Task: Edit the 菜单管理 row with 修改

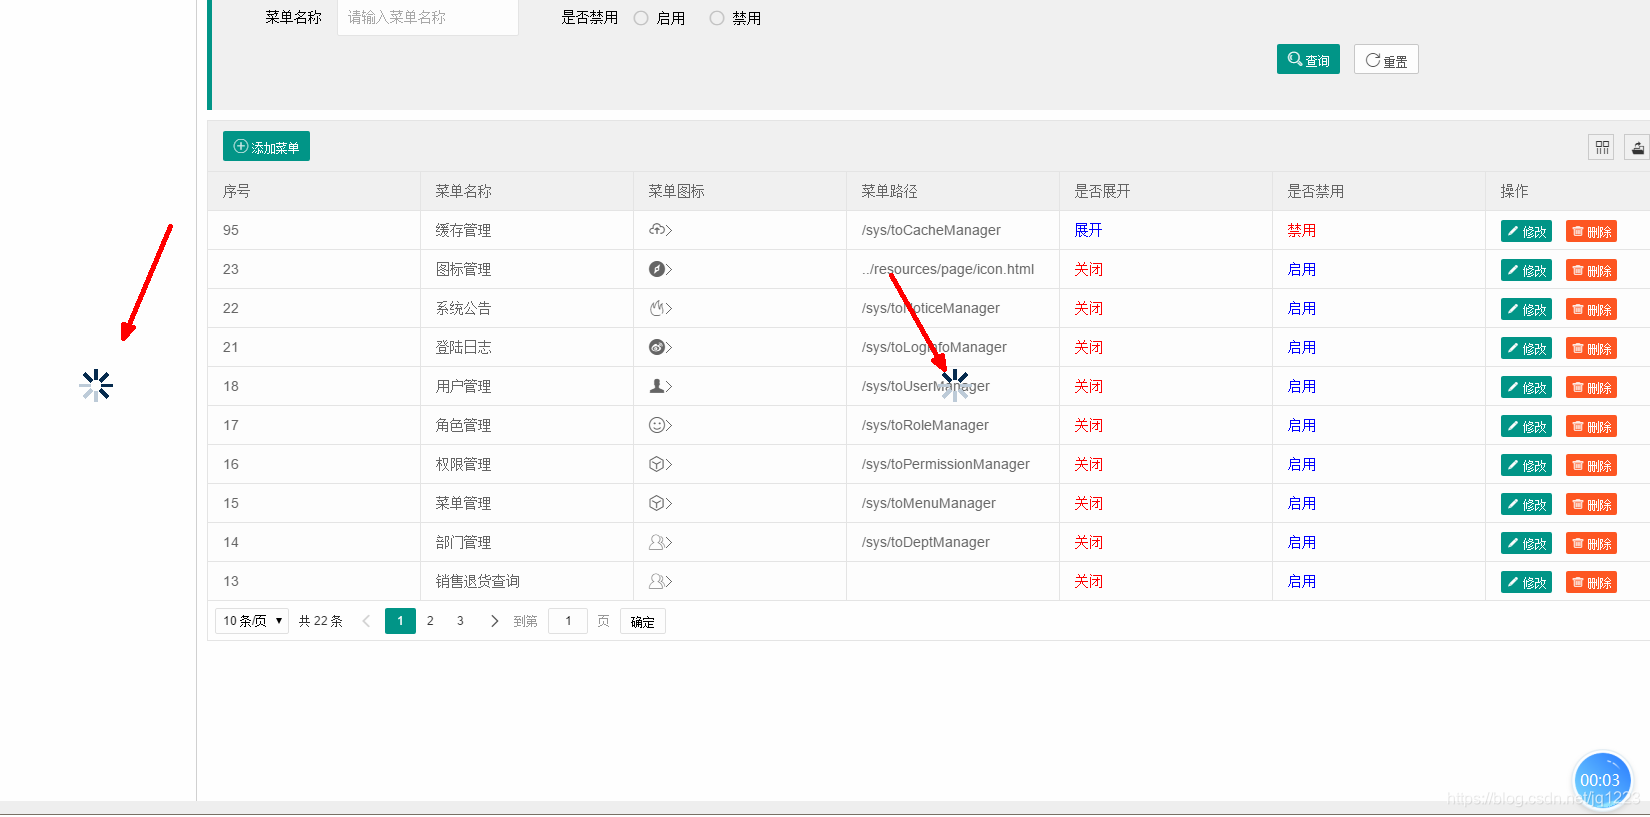Action: click(x=1526, y=504)
